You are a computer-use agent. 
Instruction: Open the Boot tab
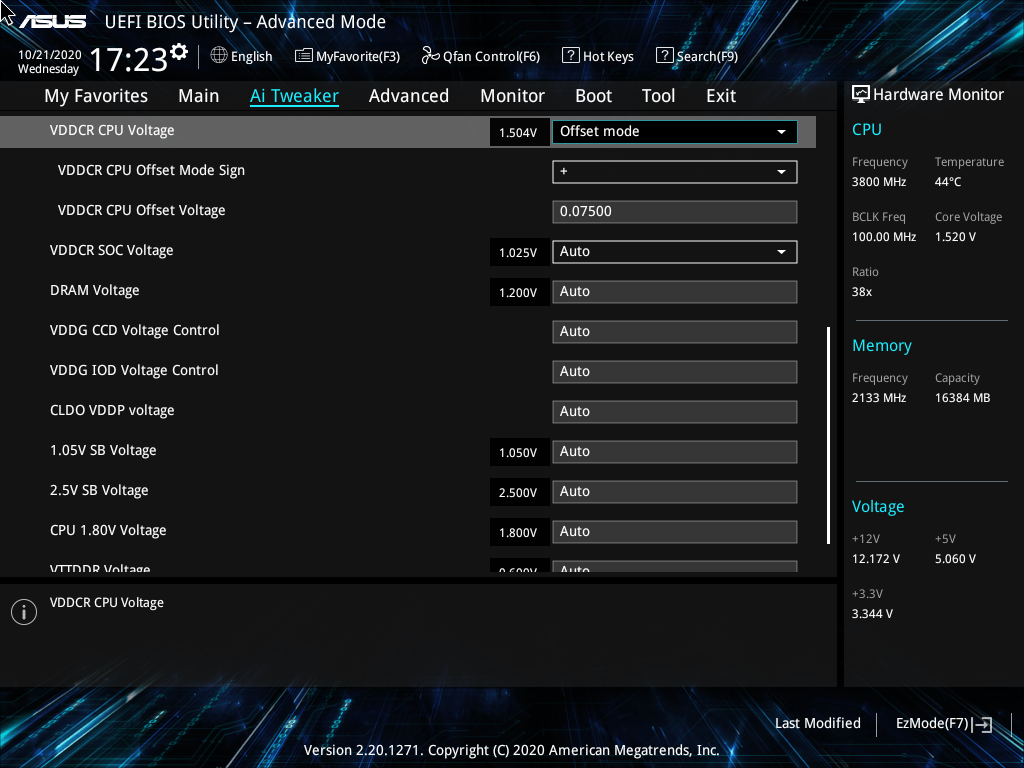(x=594, y=96)
